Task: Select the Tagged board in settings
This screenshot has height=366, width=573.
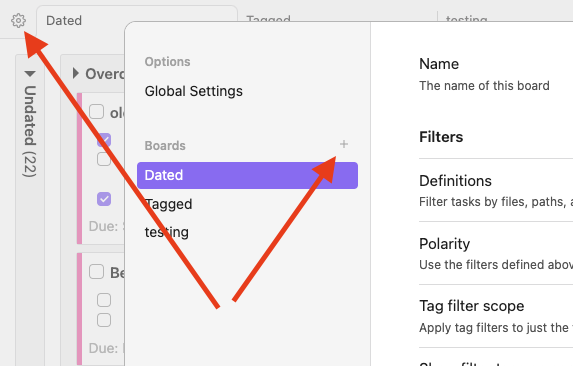Action: pos(168,204)
